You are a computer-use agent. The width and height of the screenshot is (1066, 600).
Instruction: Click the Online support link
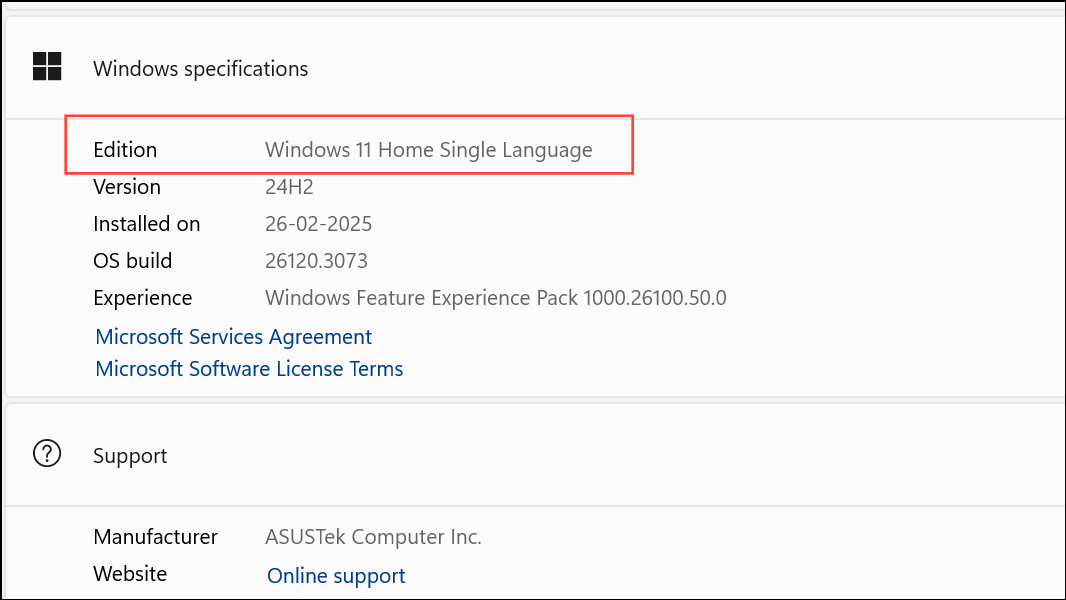pyautogui.click(x=335, y=576)
